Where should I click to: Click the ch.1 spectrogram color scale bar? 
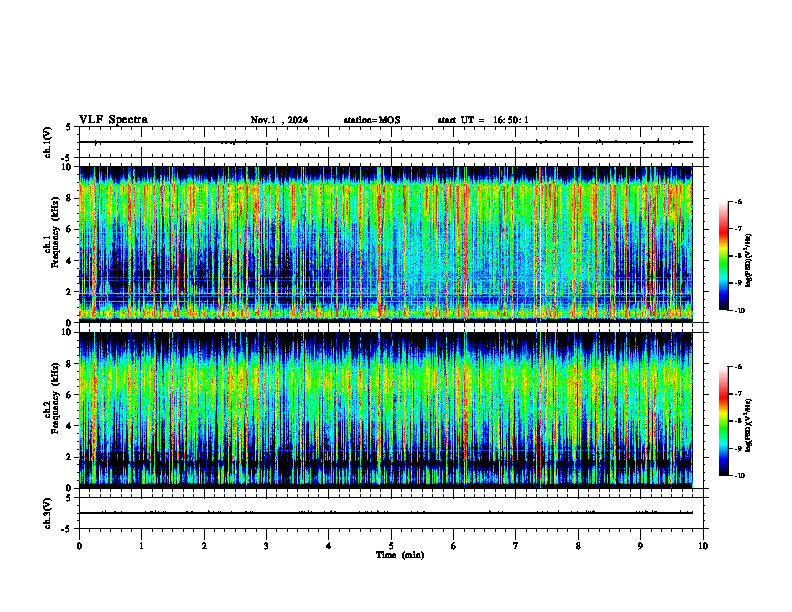[723, 256]
